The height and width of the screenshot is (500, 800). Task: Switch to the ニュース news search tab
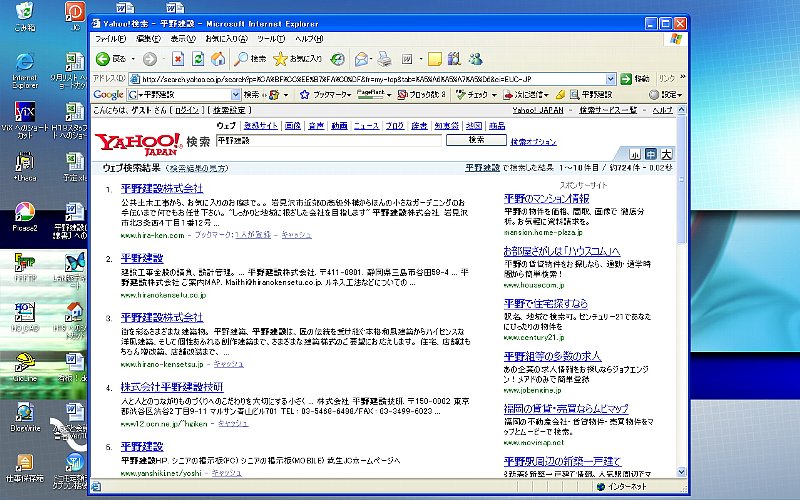366,126
